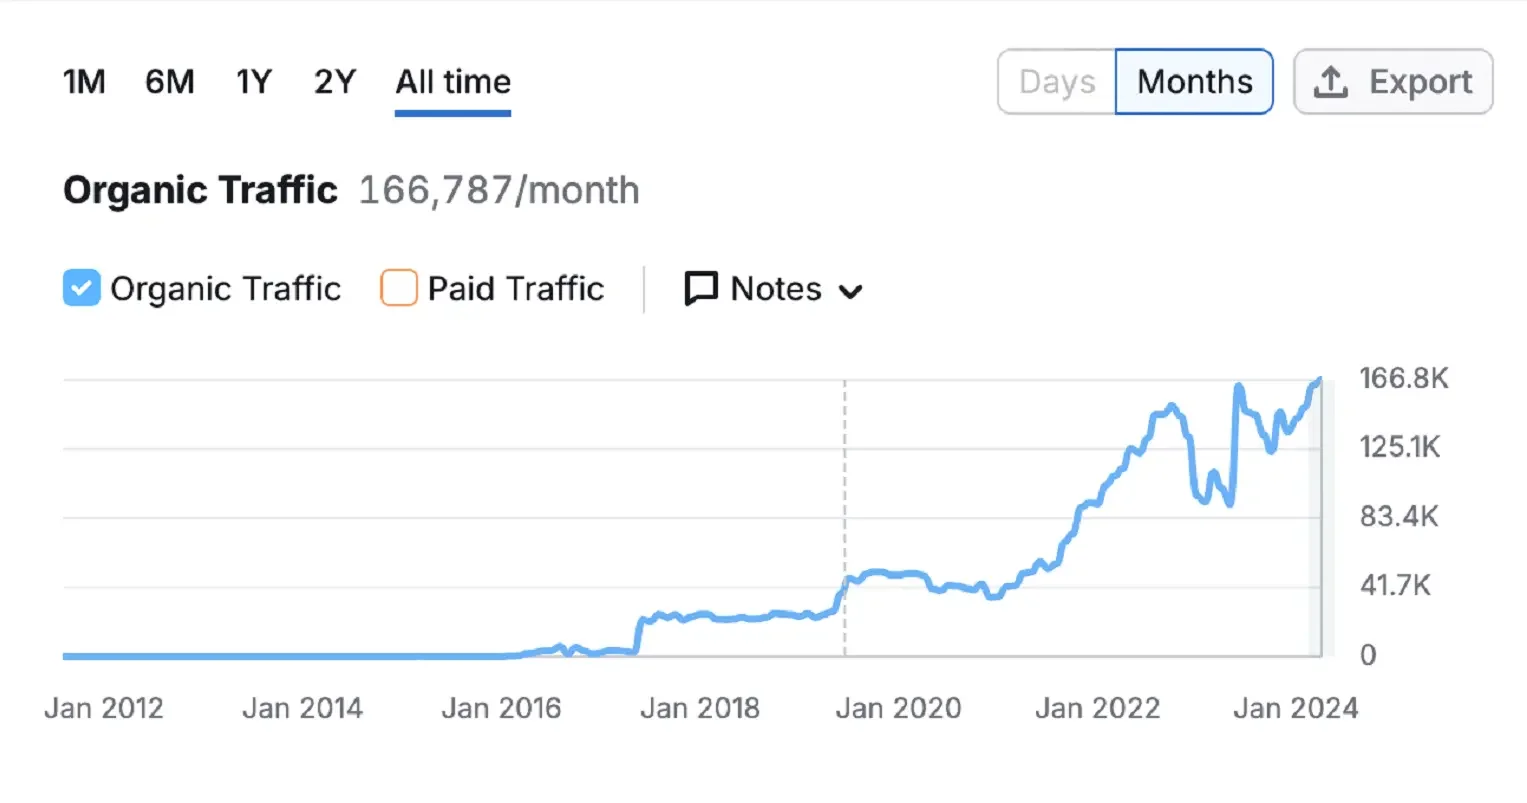The width and height of the screenshot is (1527, 803).
Task: Enable the Paid Traffic checkbox
Action: click(x=398, y=288)
